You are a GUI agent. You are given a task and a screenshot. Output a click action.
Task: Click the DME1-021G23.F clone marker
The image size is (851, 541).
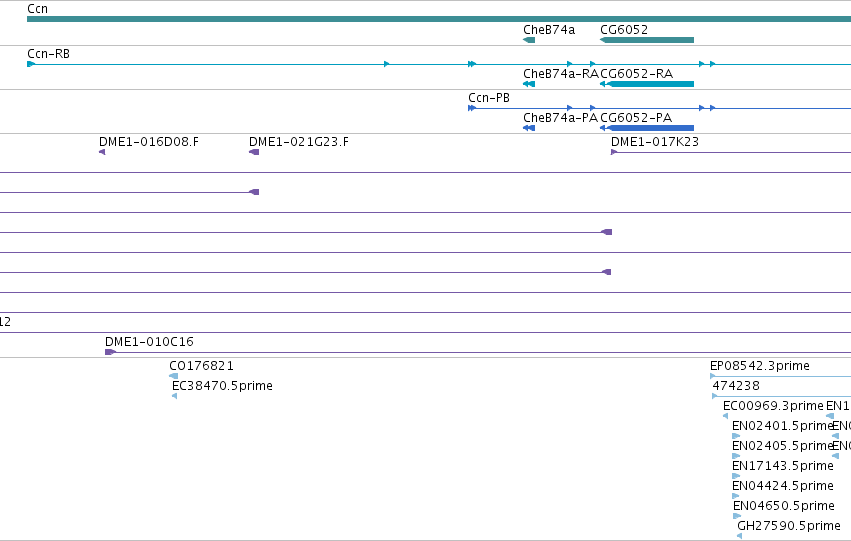tap(254, 152)
